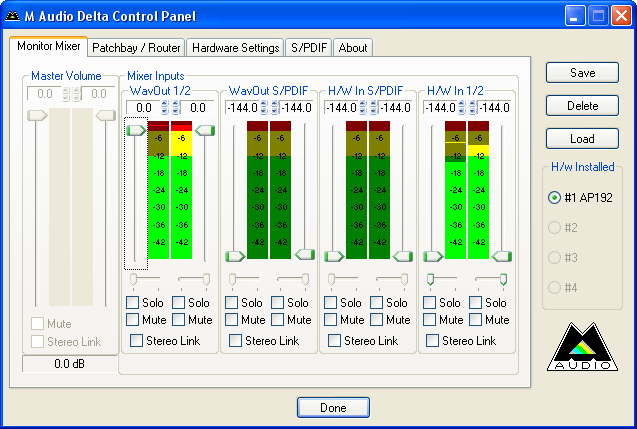Image resolution: width=637 pixels, height=429 pixels.
Task: Click WavOut S/PDIF left pan slider thumb
Action: click(x=232, y=280)
